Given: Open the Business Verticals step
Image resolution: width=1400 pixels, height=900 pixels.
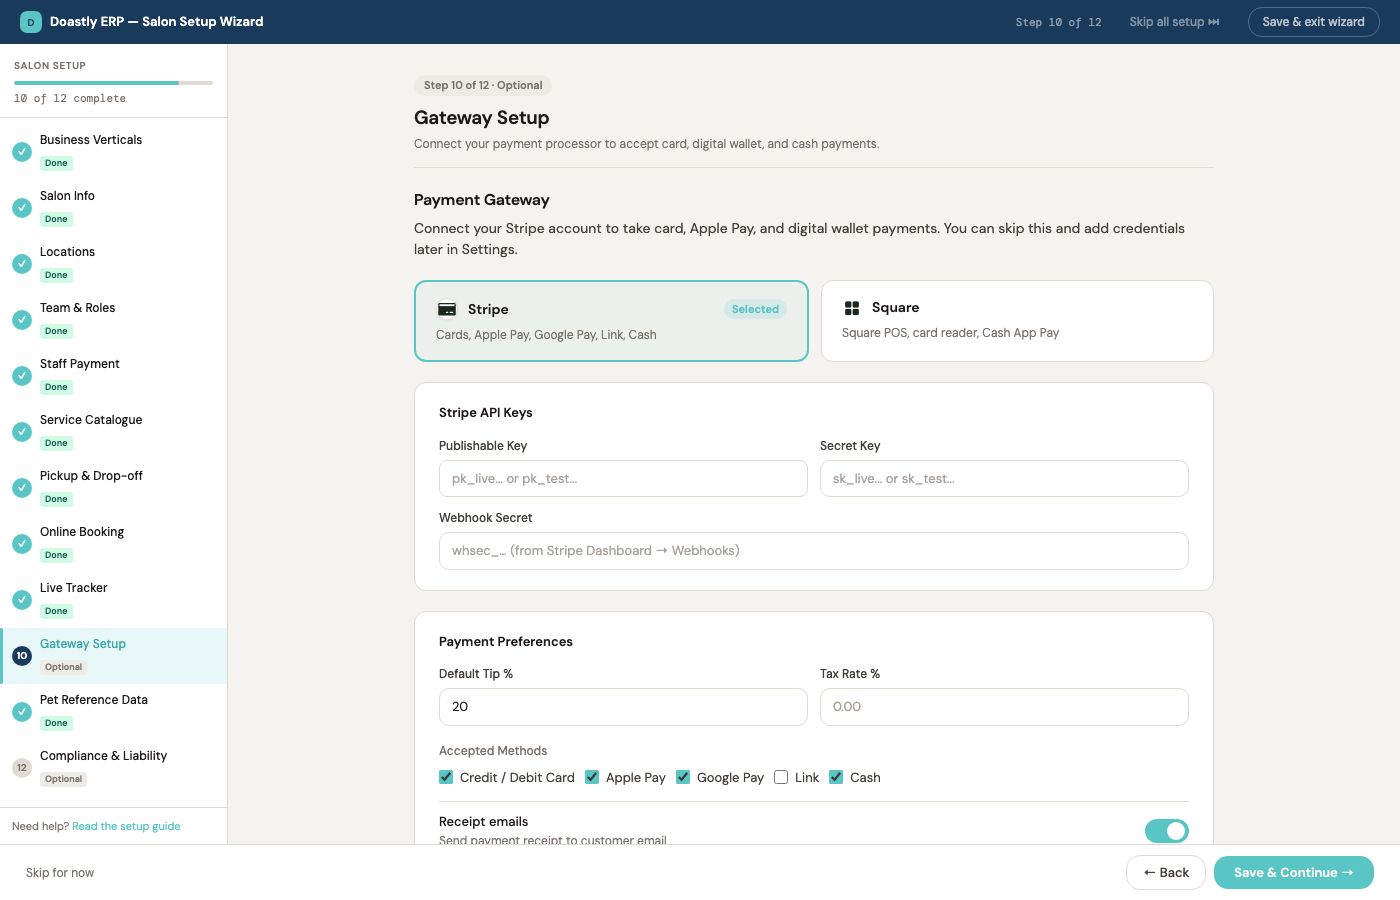Looking at the screenshot, I should tap(114, 152).
